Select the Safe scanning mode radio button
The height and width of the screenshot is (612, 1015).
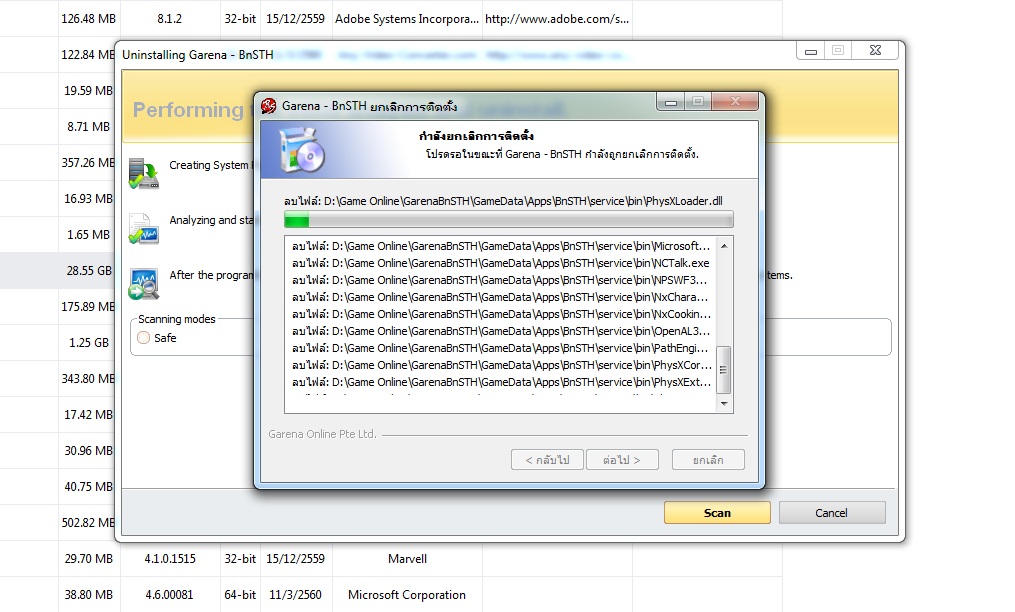[x=144, y=337]
